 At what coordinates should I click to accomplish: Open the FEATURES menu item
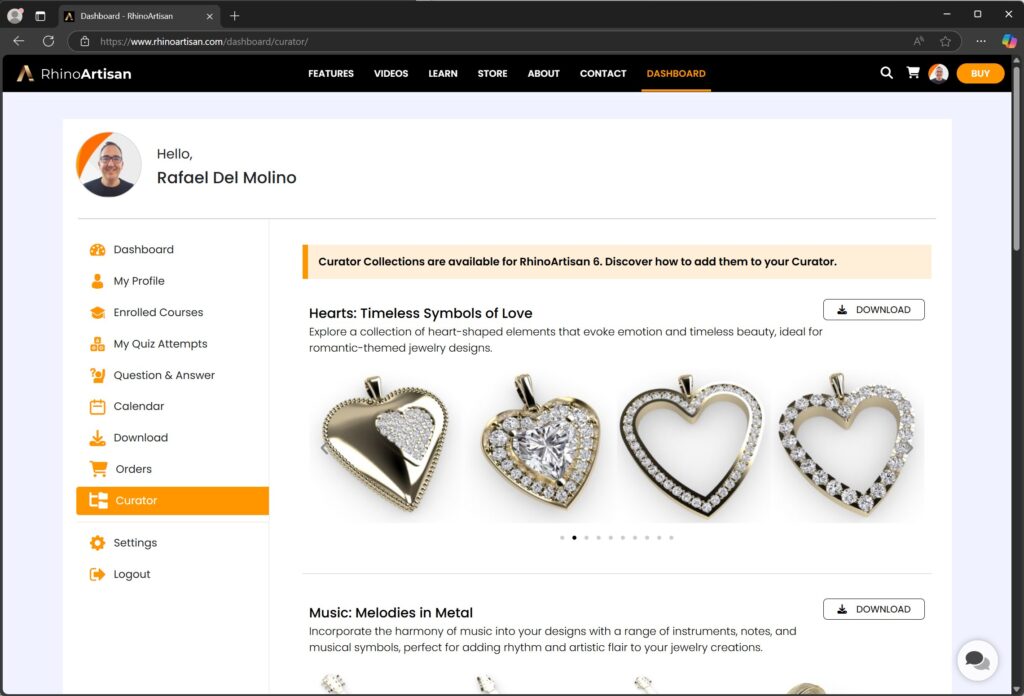click(x=330, y=74)
